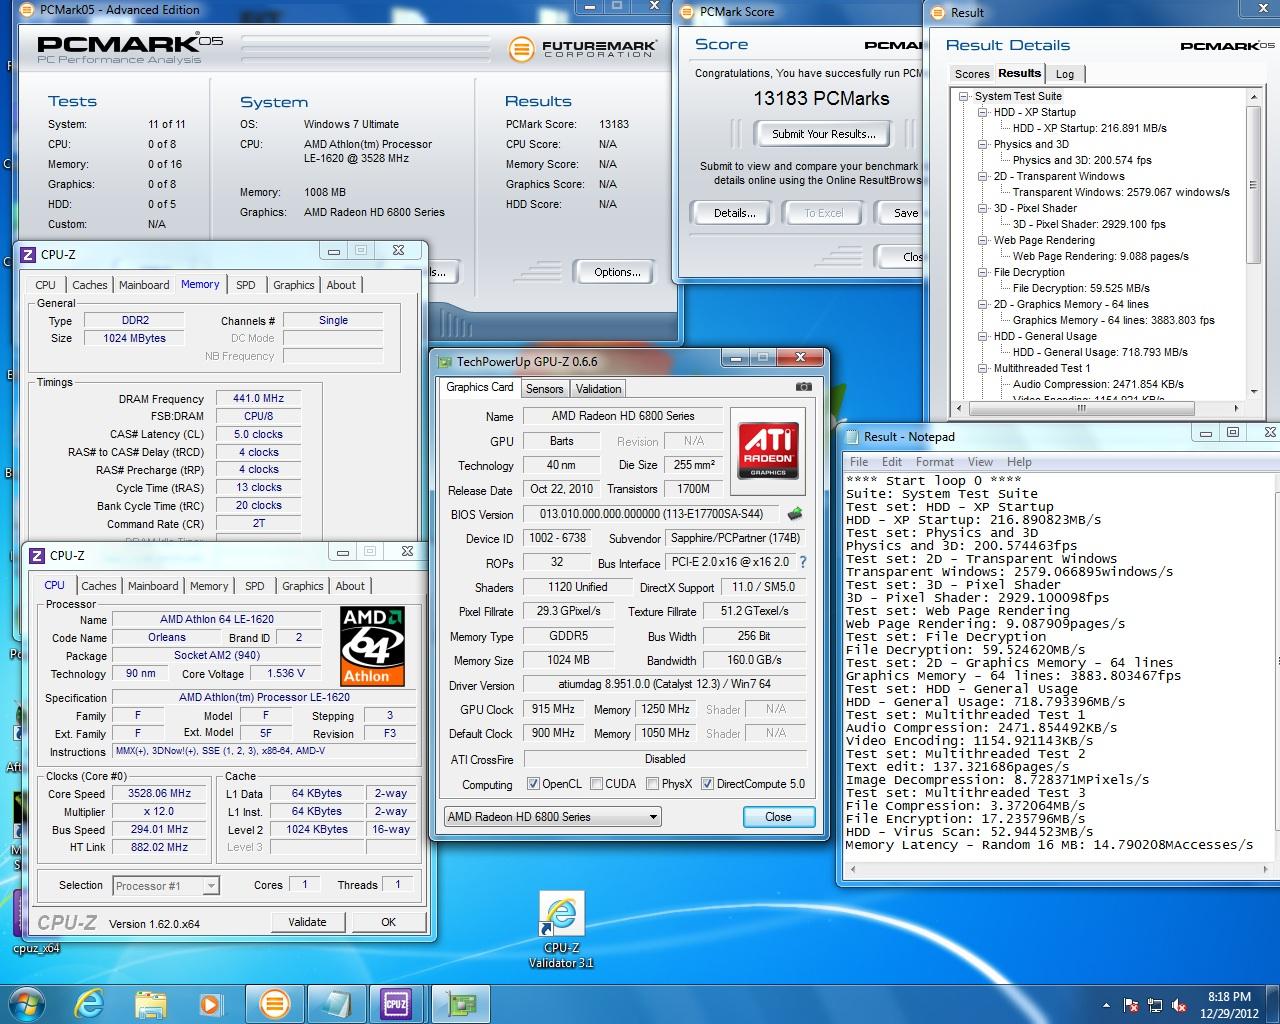Open the AMD Radeon HD 6800 Series dropdown
The image size is (1280, 1024).
tap(552, 817)
